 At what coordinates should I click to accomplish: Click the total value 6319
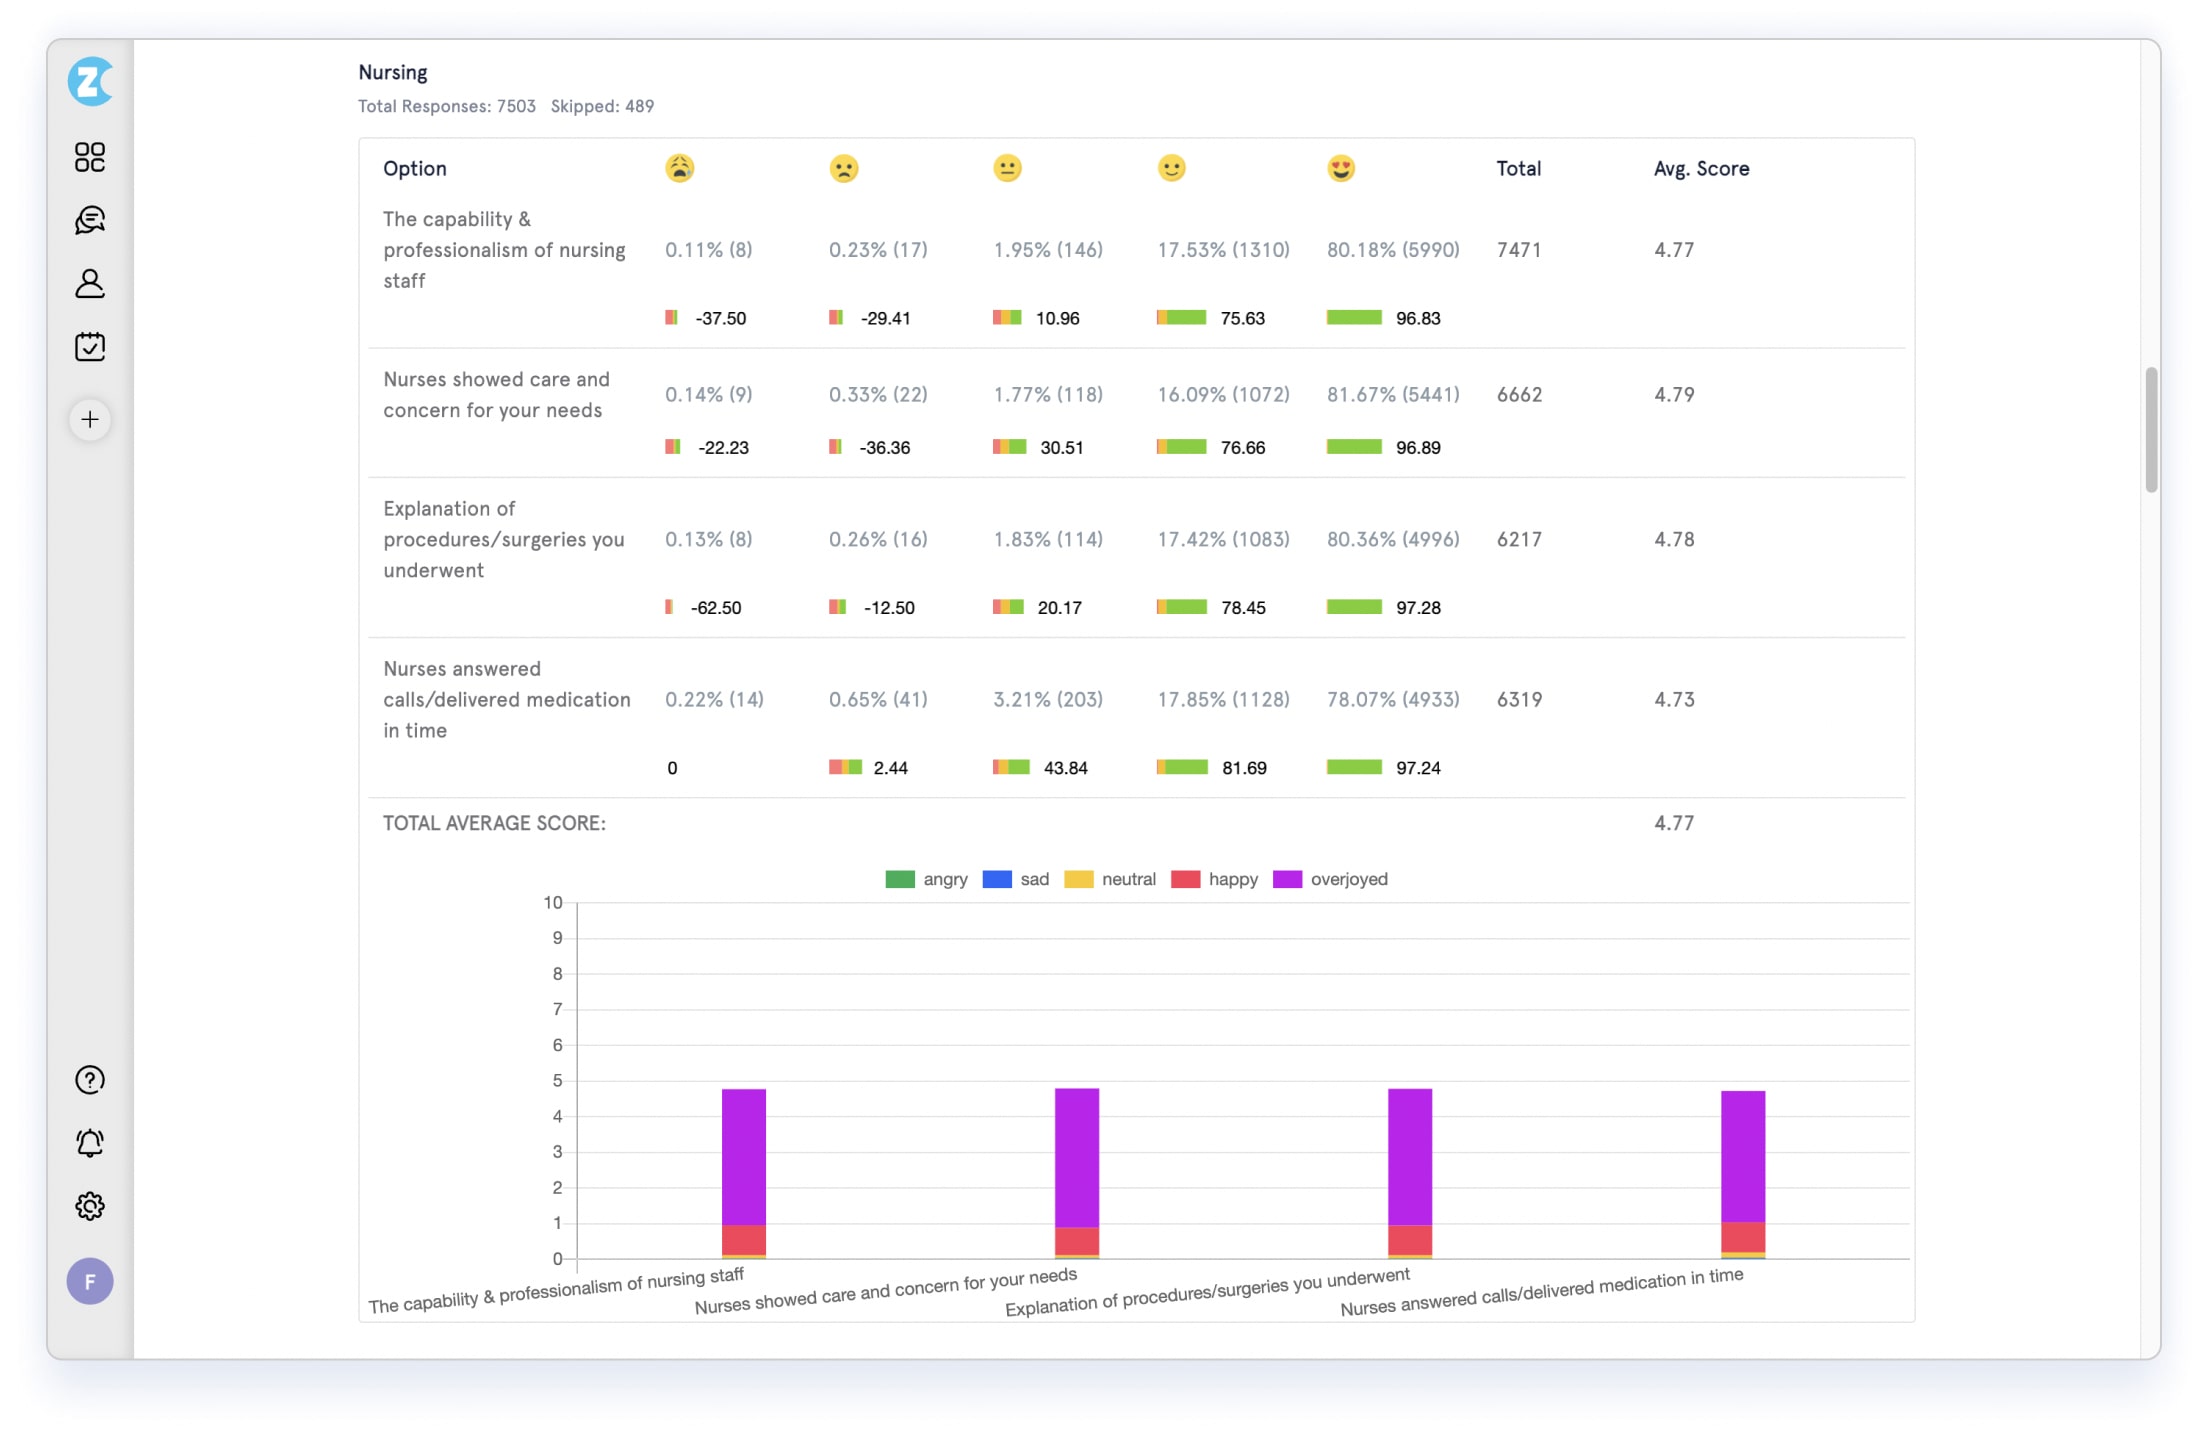click(1519, 699)
